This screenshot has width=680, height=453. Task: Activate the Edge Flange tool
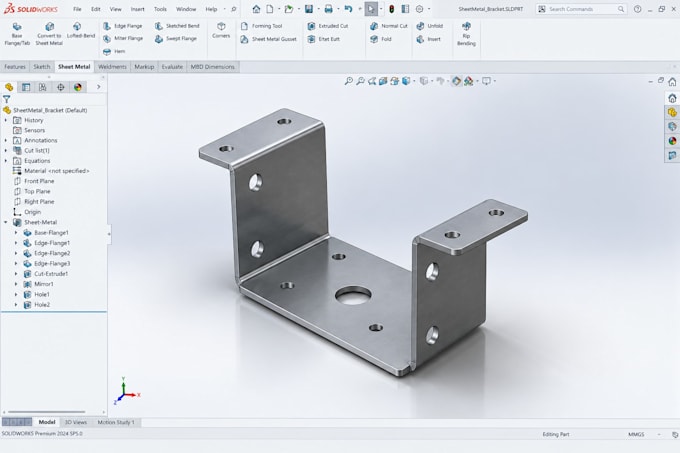(x=123, y=26)
